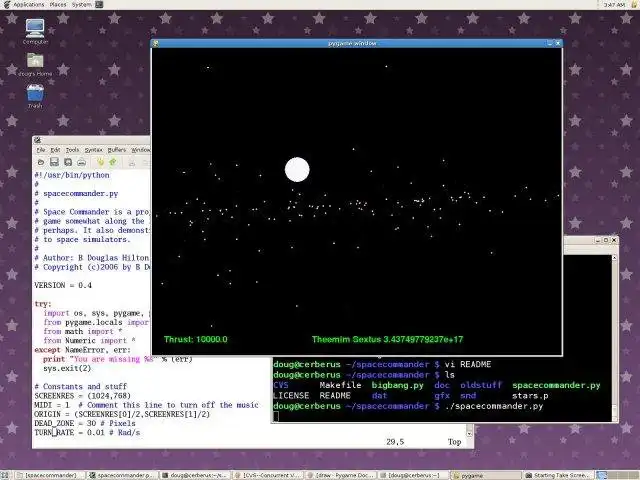Click the #!/usr/bin/python line in gVim
This screenshot has height=480, width=640.
coord(72,175)
